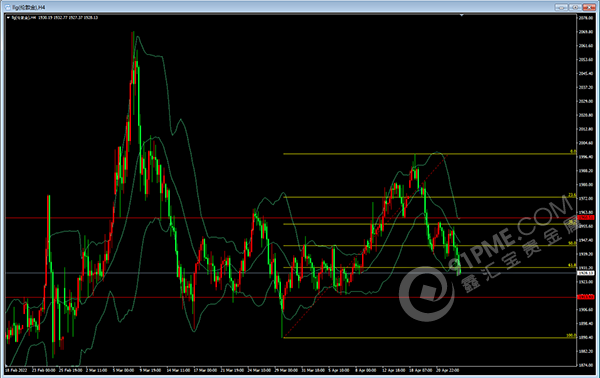
Task: Click the 2069.80 label on price scale
Action: click(x=586, y=32)
